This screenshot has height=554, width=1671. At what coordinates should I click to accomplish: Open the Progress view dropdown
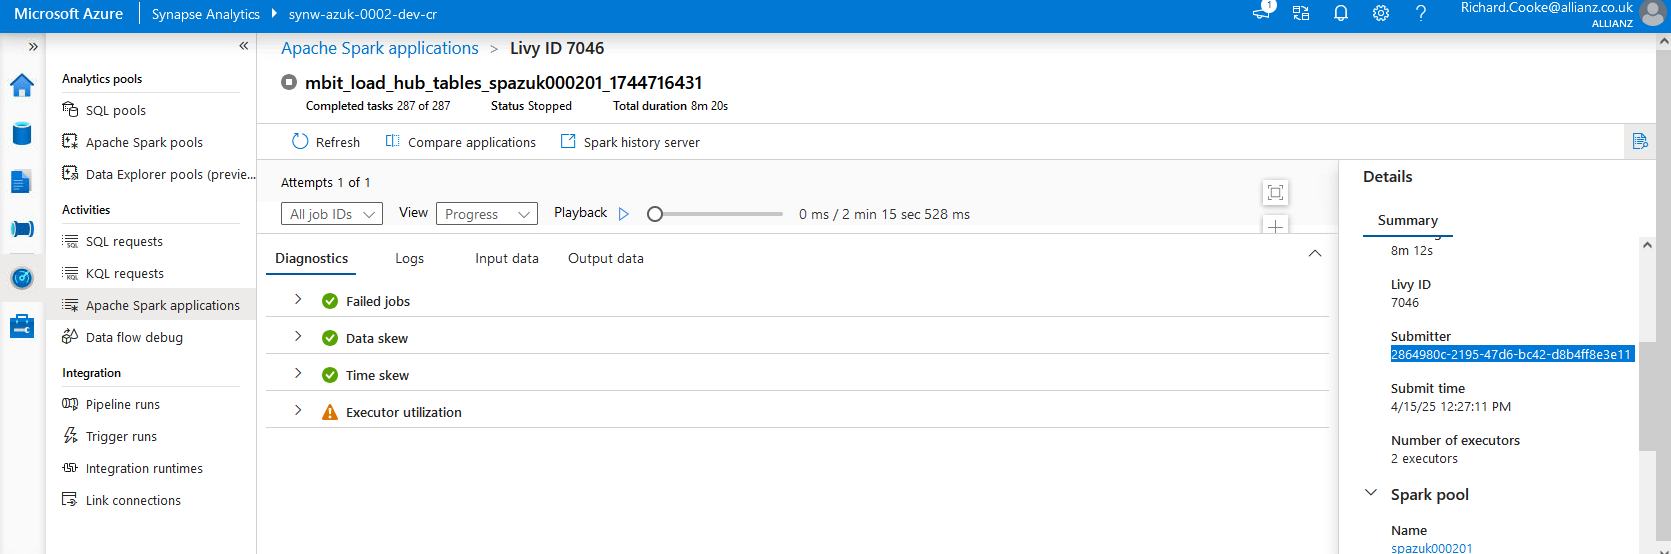(487, 214)
